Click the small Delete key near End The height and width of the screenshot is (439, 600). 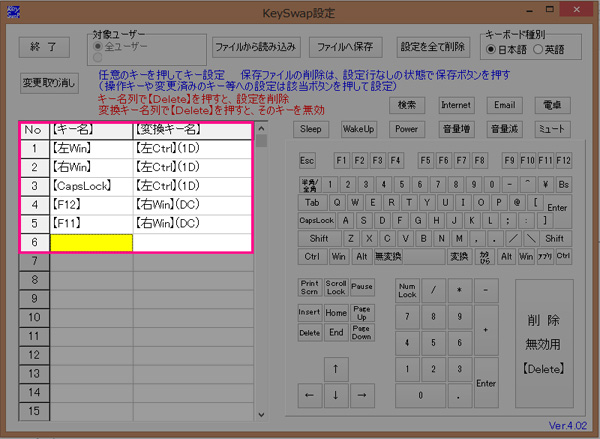pos(310,333)
